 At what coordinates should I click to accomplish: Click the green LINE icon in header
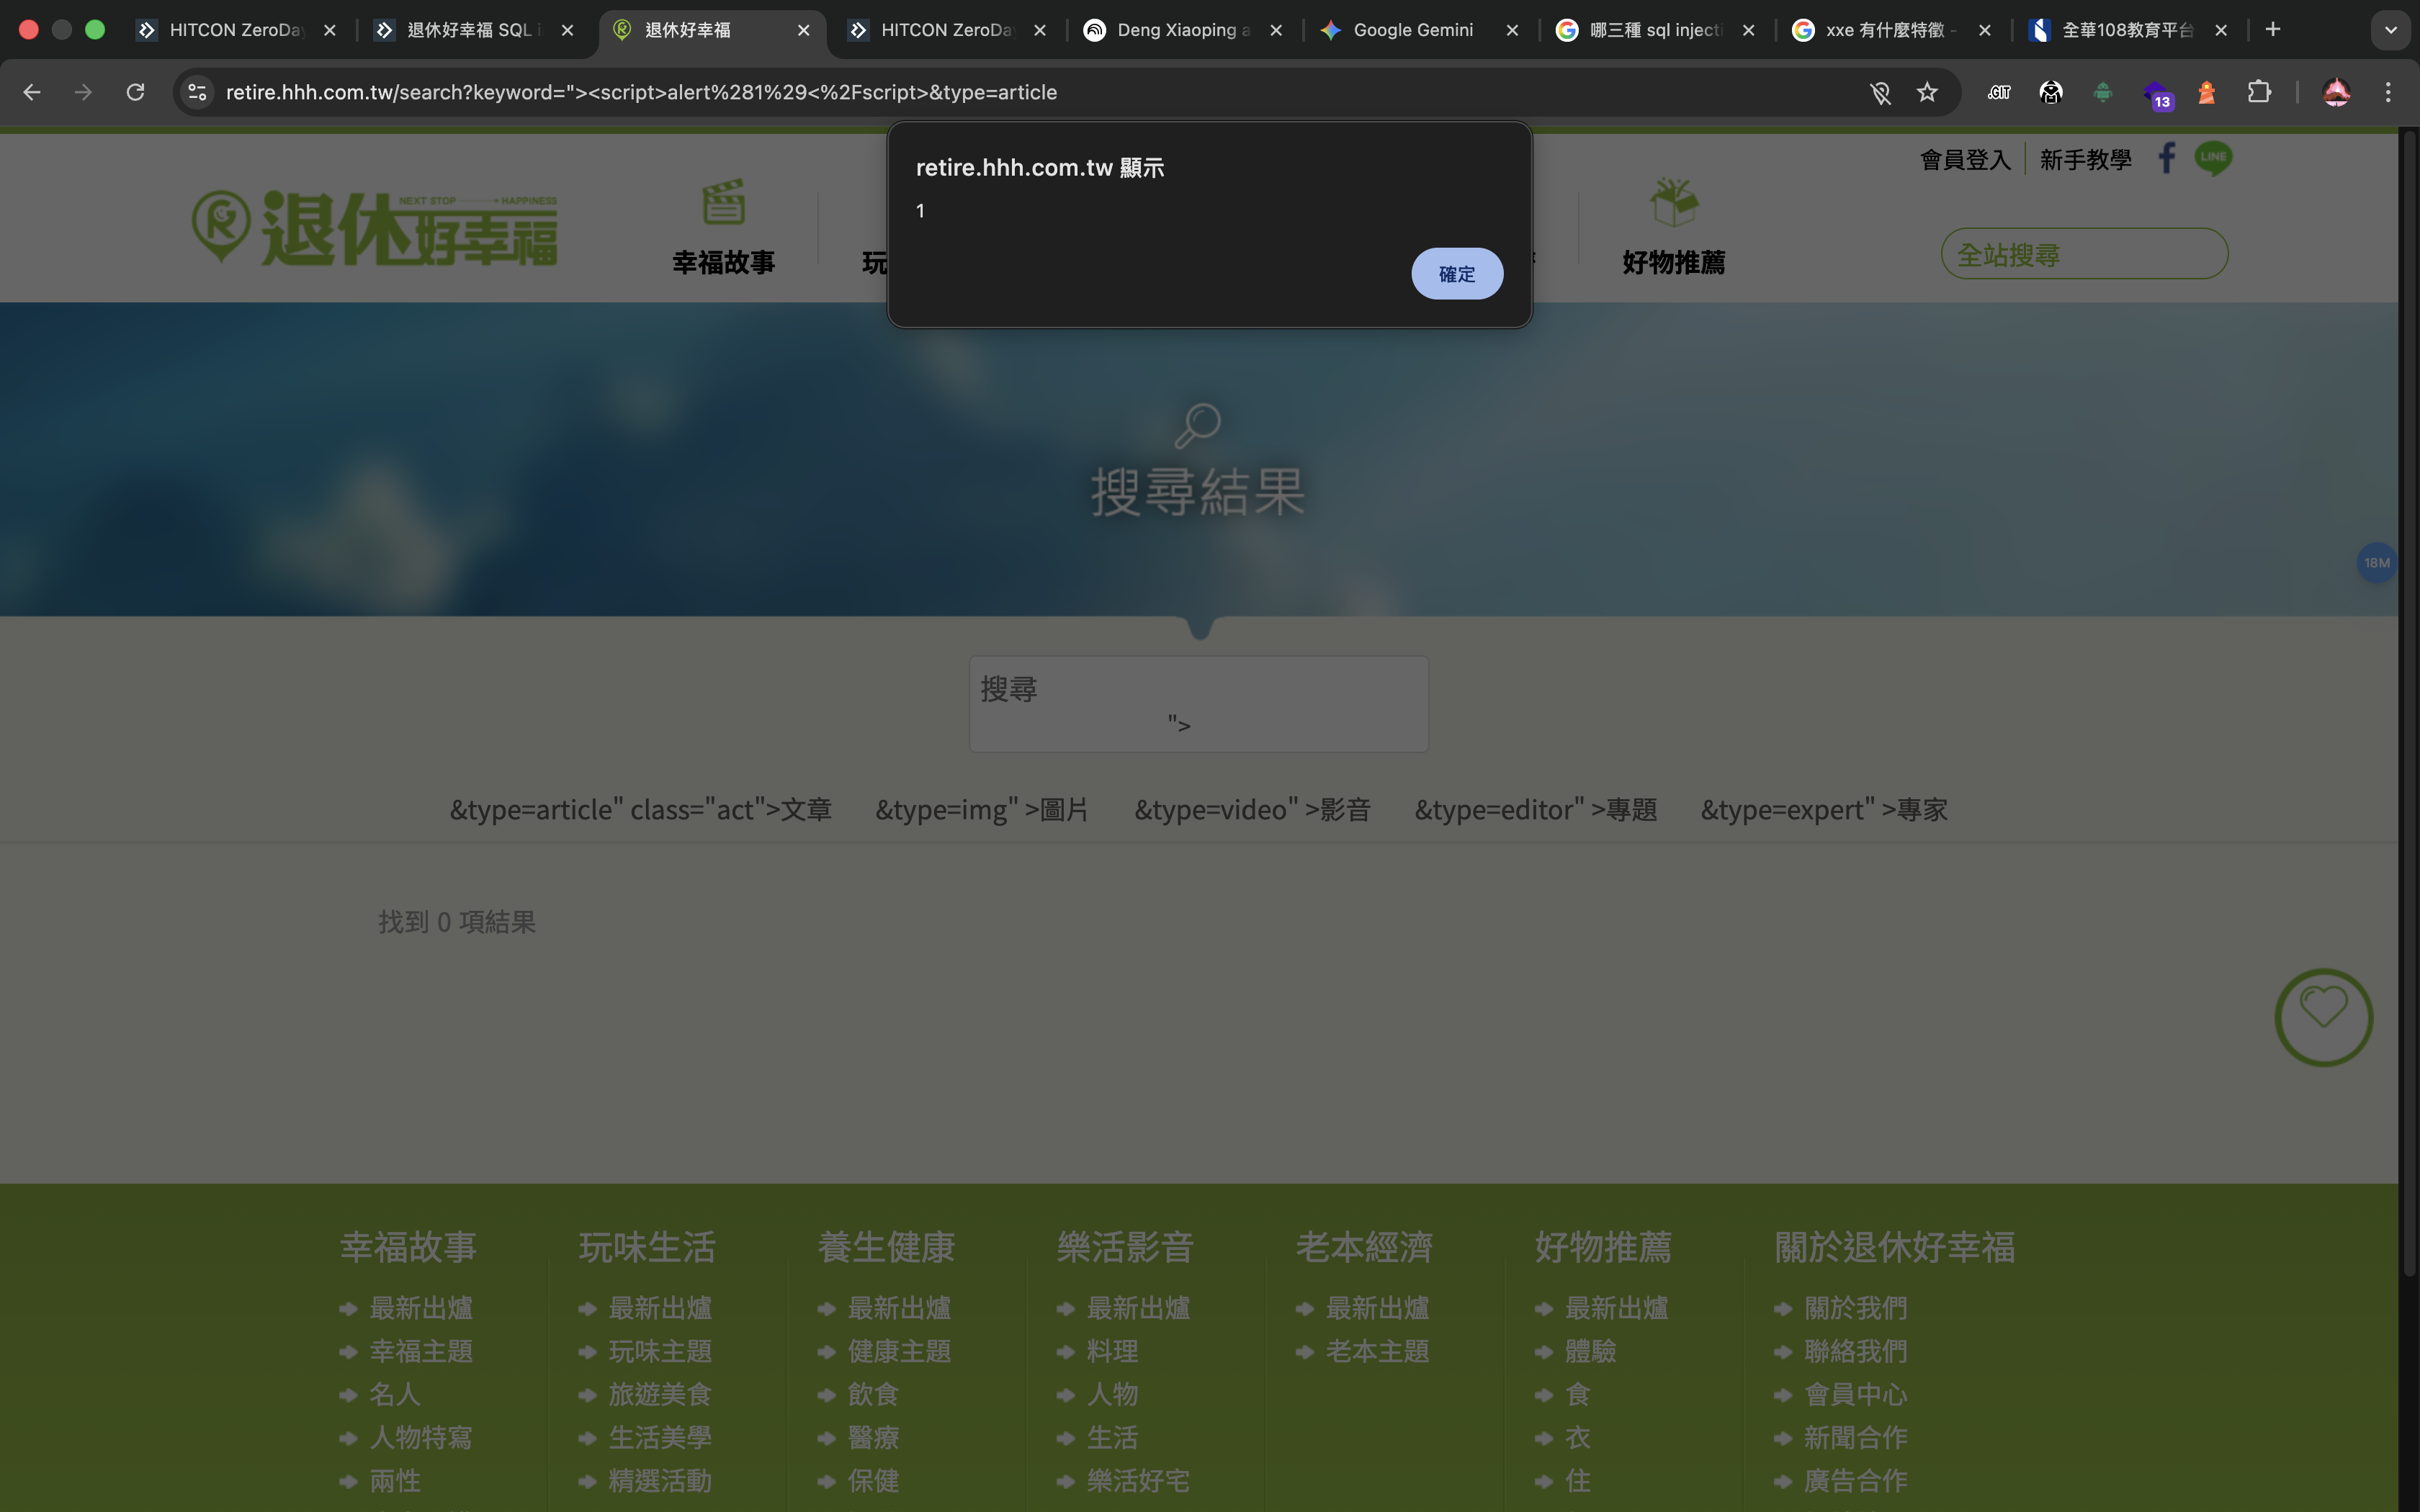tap(2213, 158)
